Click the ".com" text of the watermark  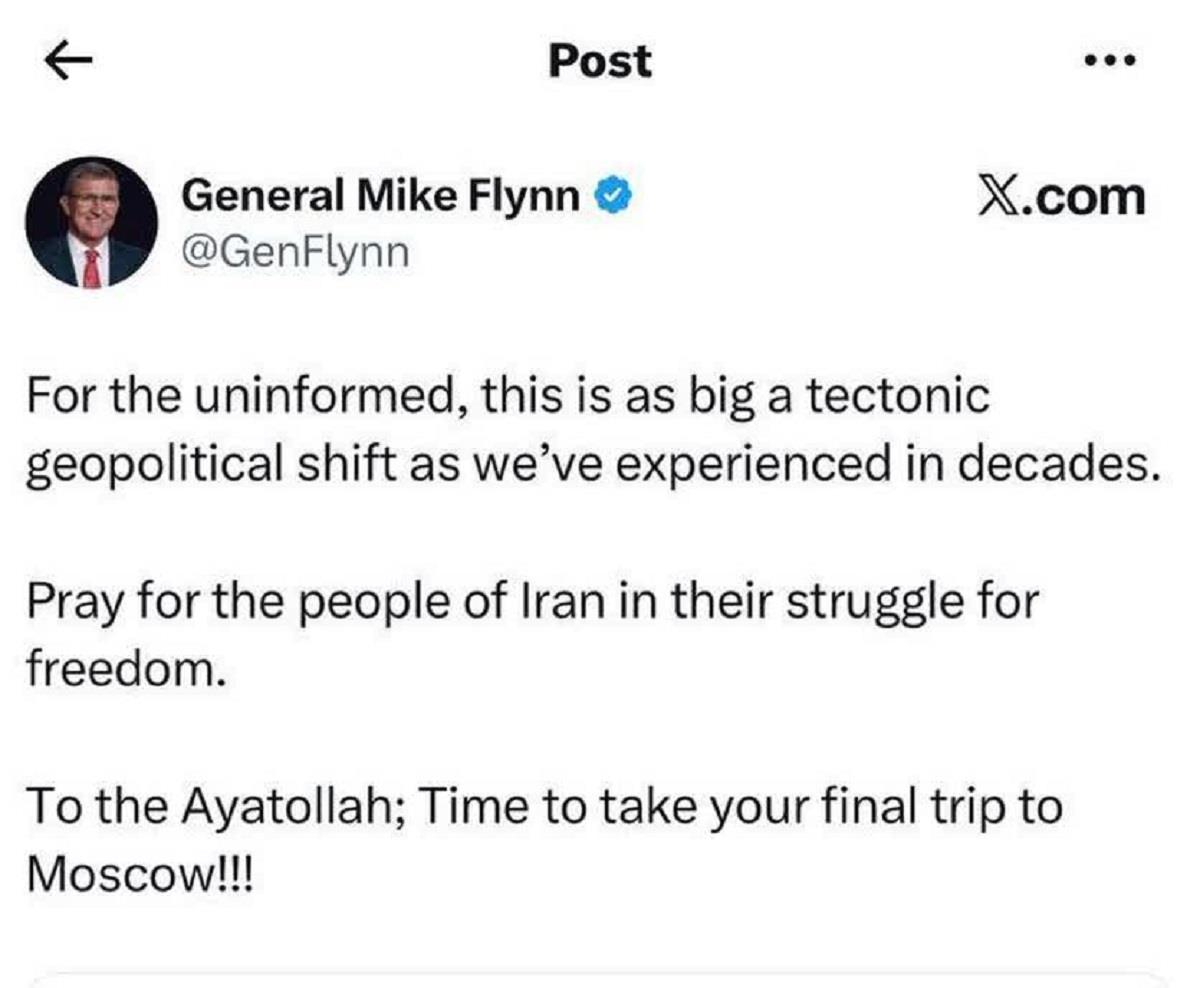1088,196
